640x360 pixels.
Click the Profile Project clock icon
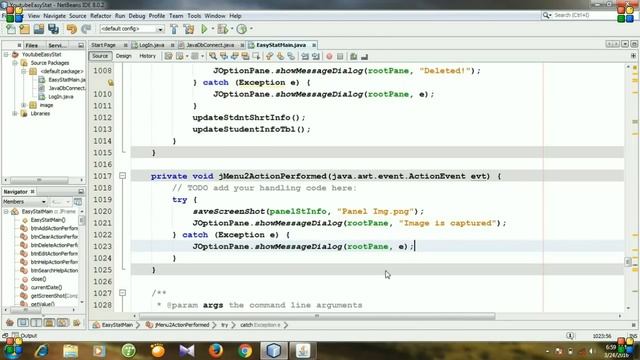point(242,29)
